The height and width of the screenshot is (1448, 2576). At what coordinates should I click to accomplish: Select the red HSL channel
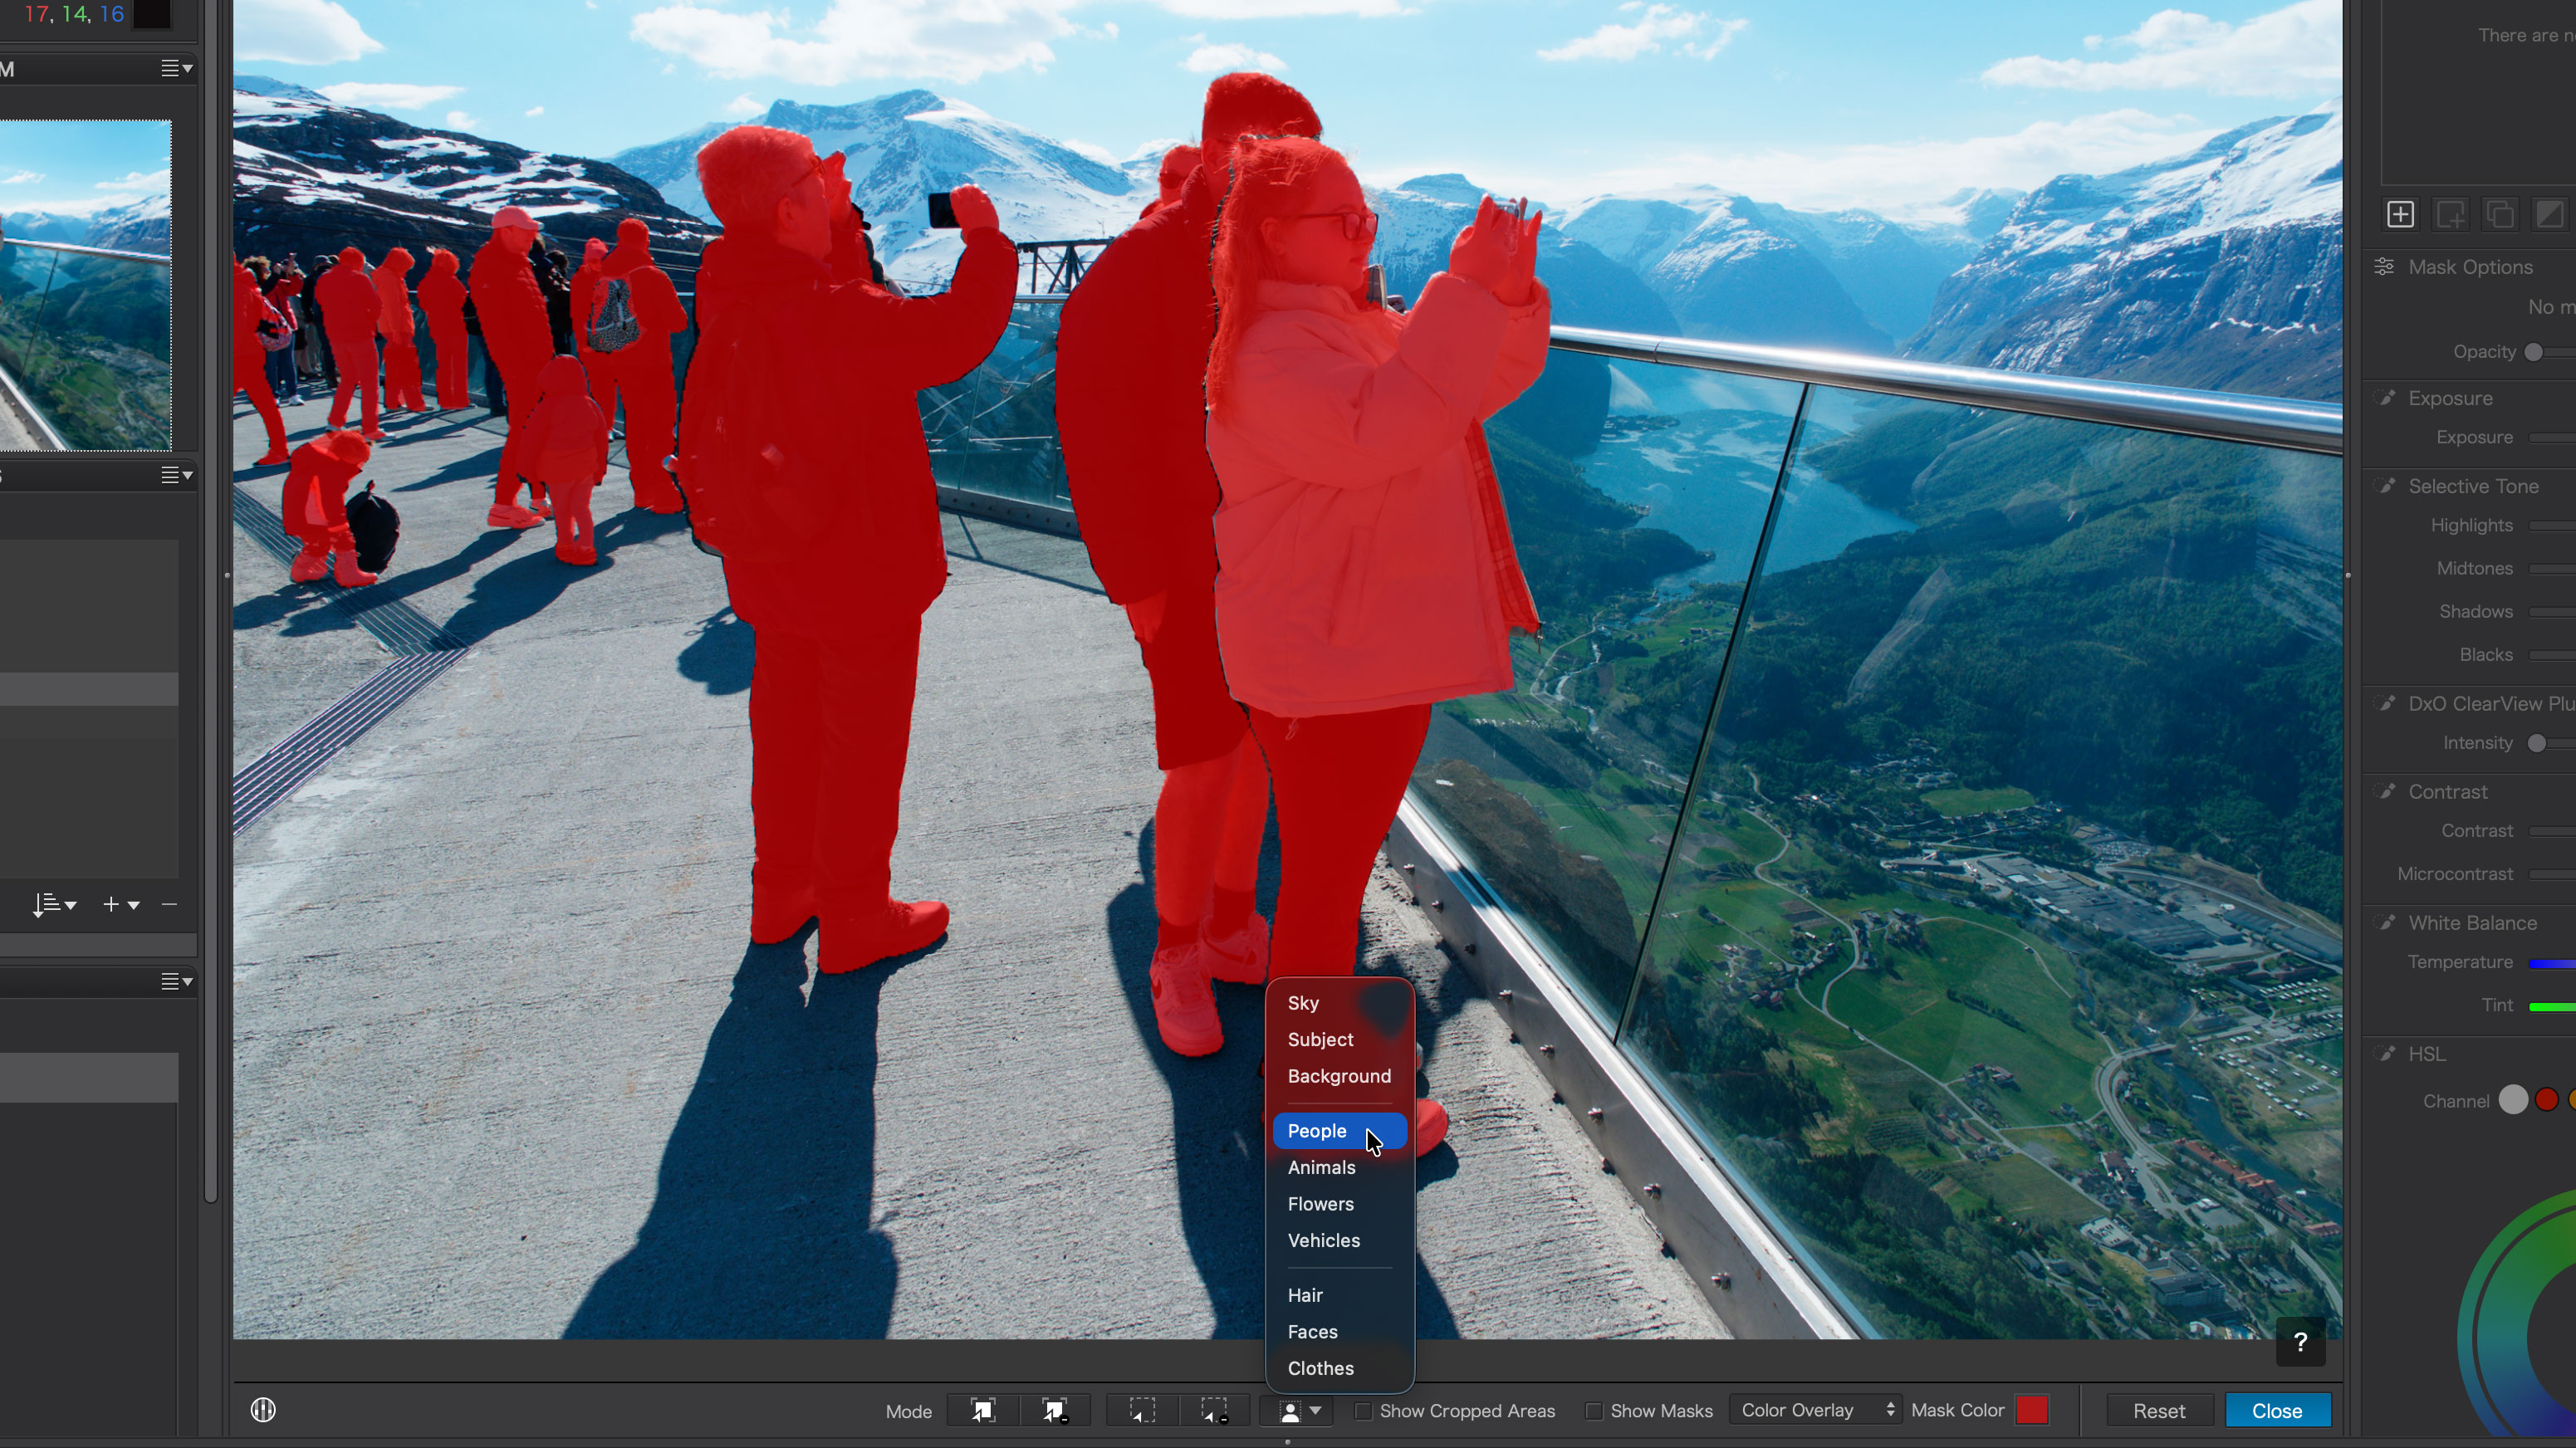click(2547, 1100)
